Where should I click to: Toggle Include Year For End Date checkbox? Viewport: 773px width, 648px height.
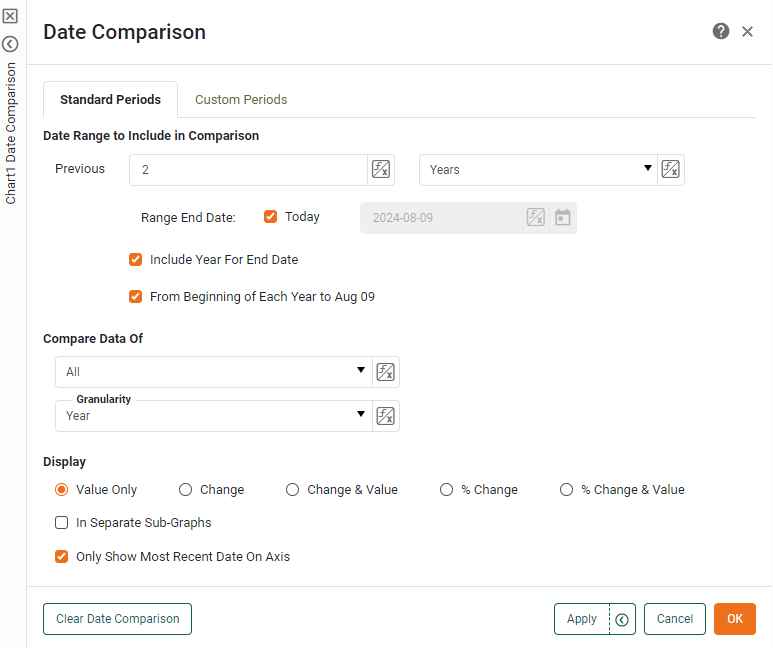click(x=136, y=259)
